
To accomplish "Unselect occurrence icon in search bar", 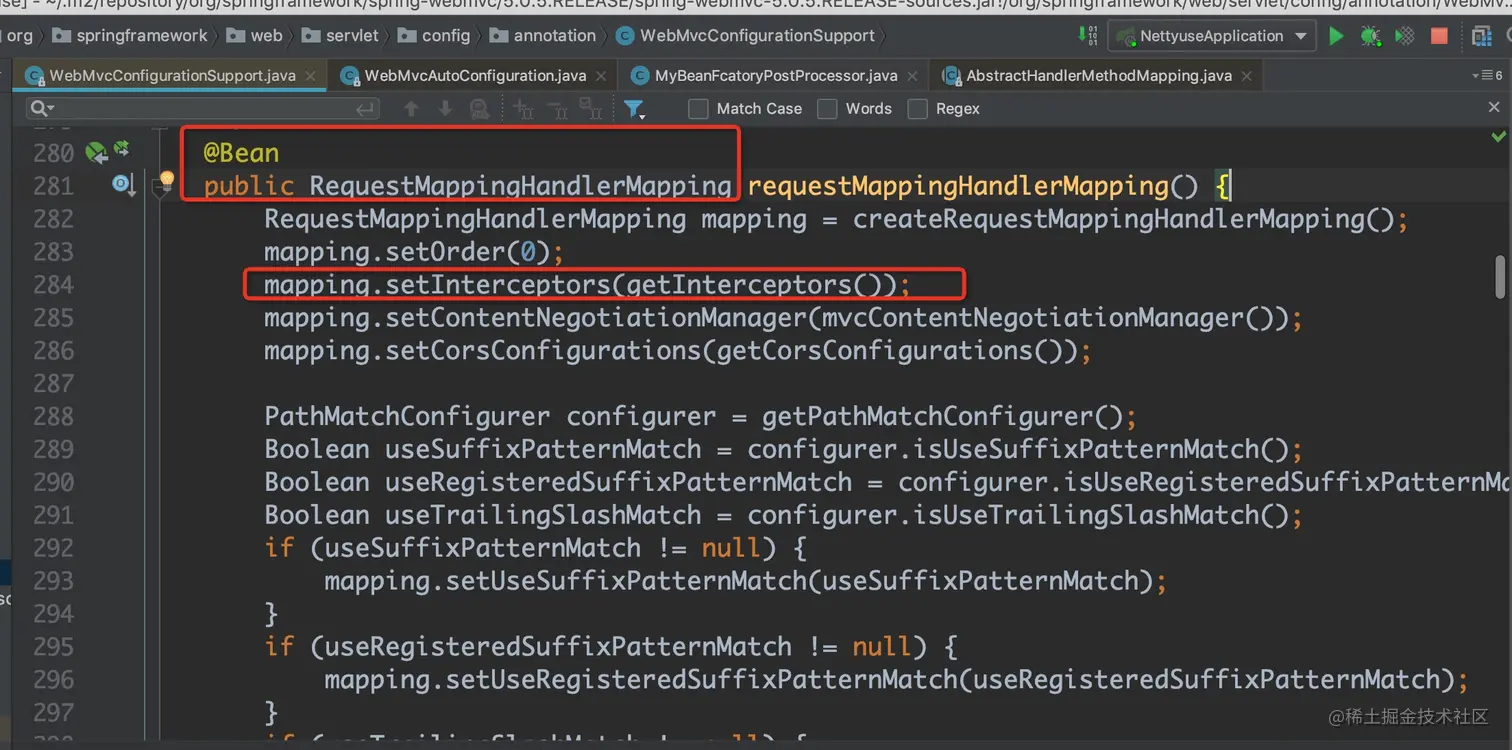I will click(557, 109).
